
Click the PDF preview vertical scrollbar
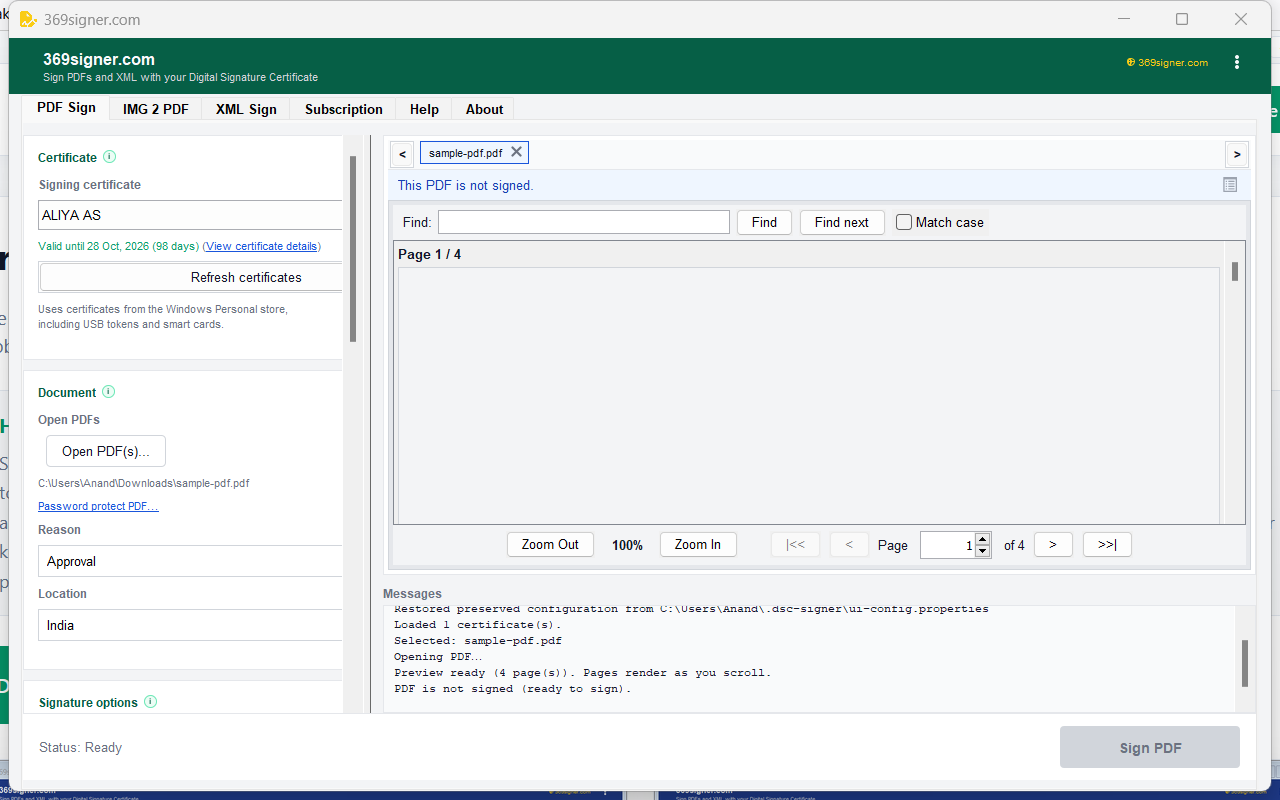[1235, 272]
